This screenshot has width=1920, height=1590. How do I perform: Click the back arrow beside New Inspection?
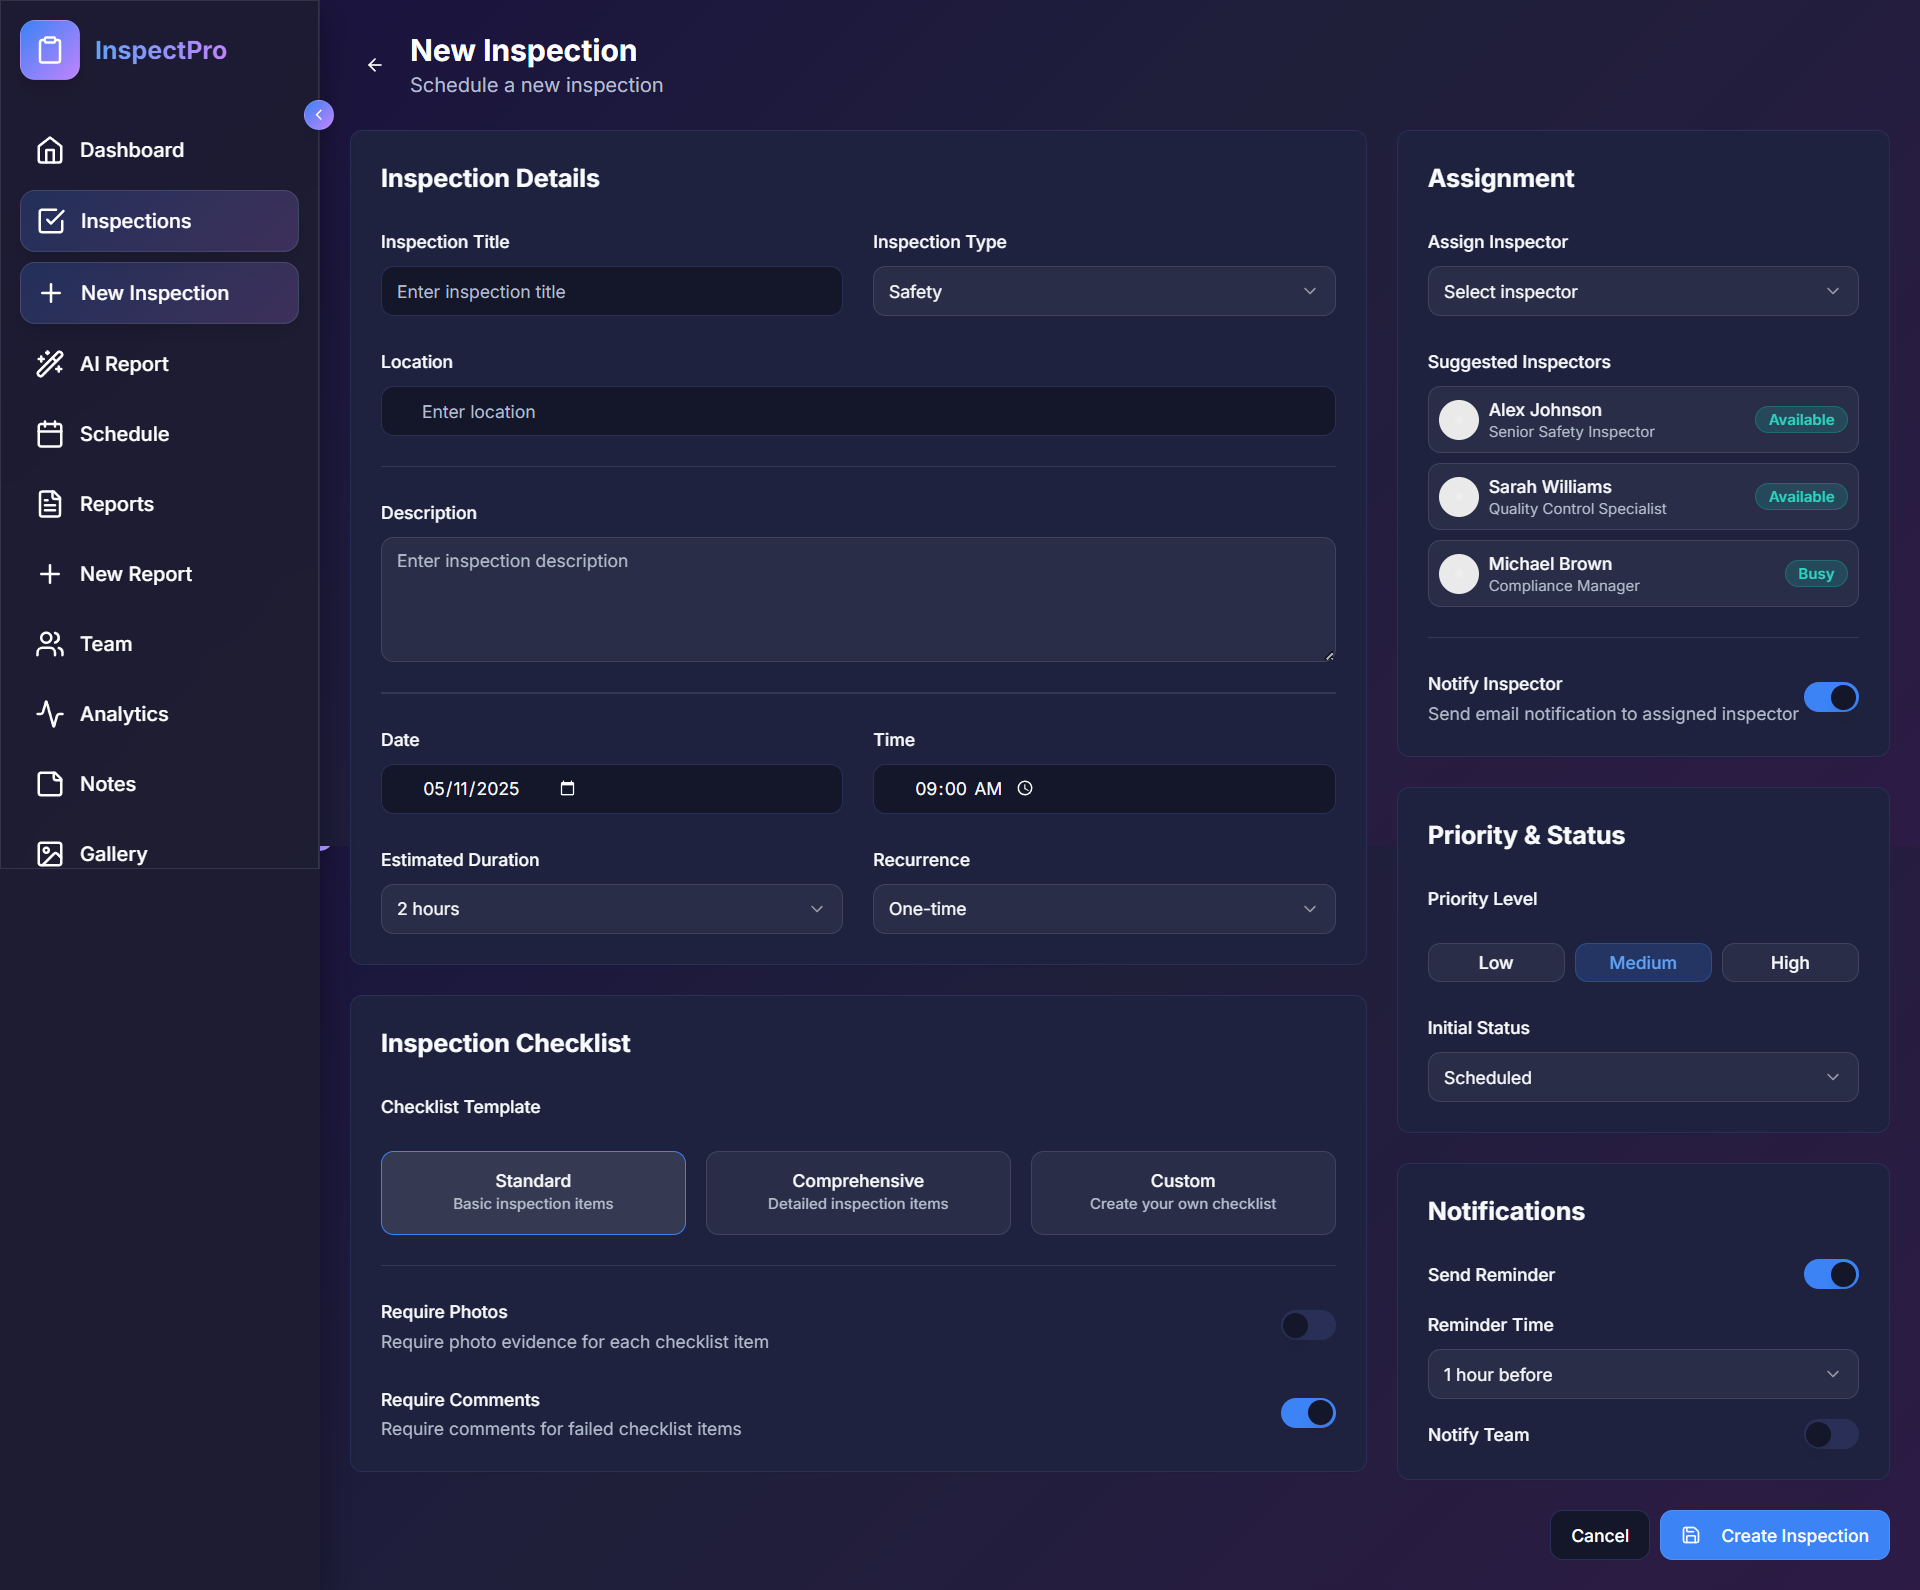375,65
